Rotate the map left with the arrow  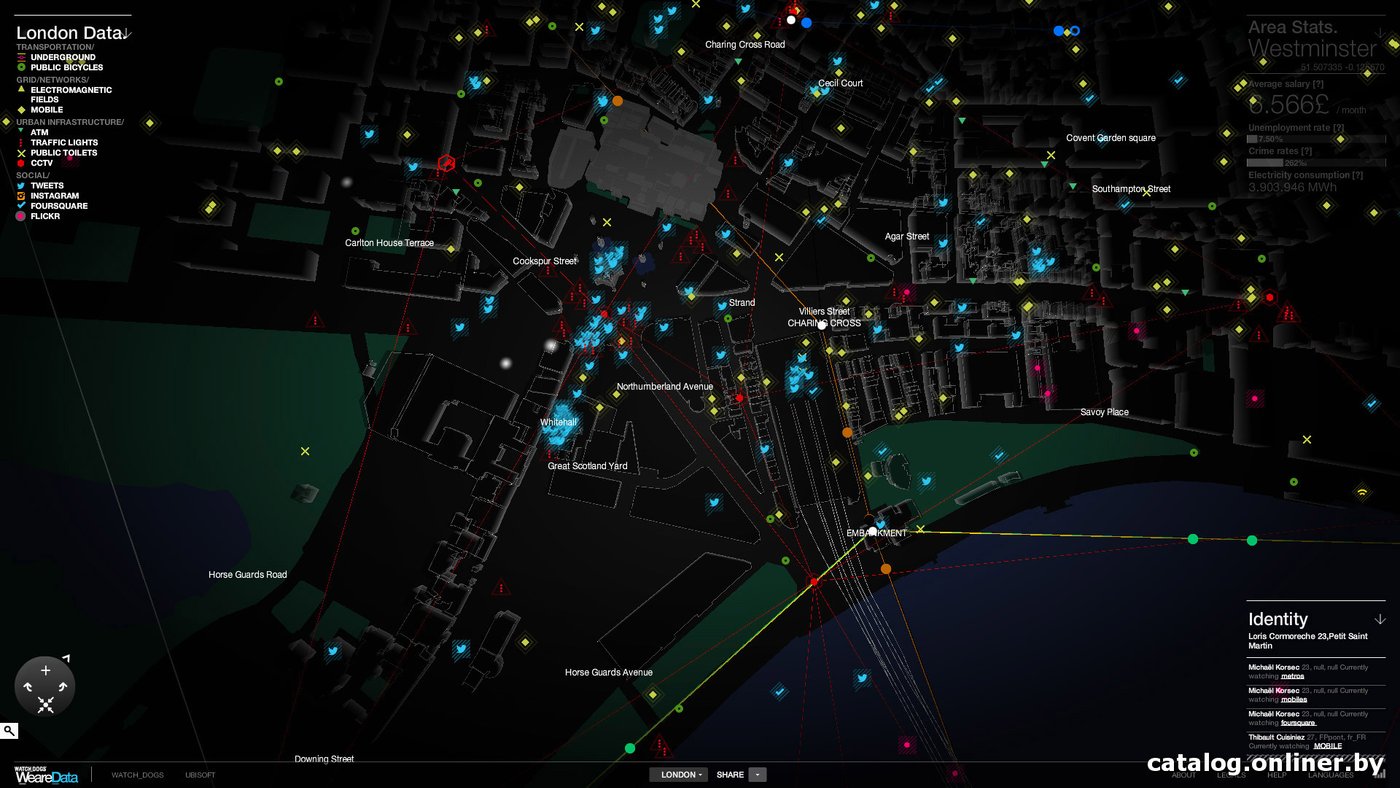(x=28, y=687)
